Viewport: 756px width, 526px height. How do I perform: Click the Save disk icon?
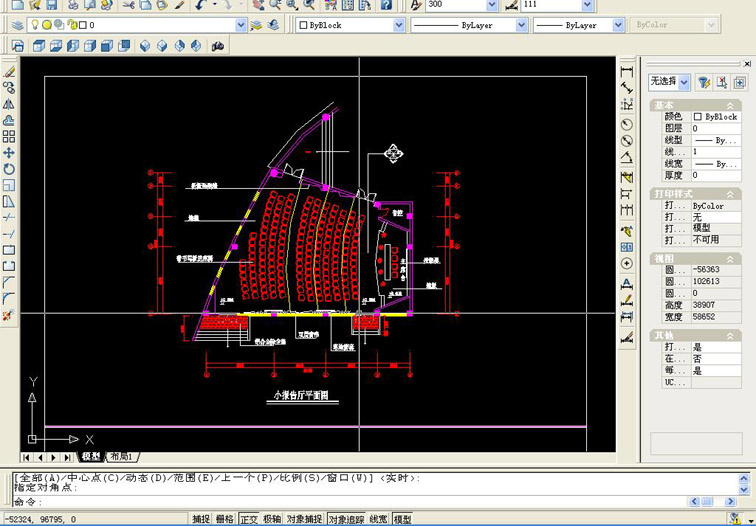pos(51,5)
